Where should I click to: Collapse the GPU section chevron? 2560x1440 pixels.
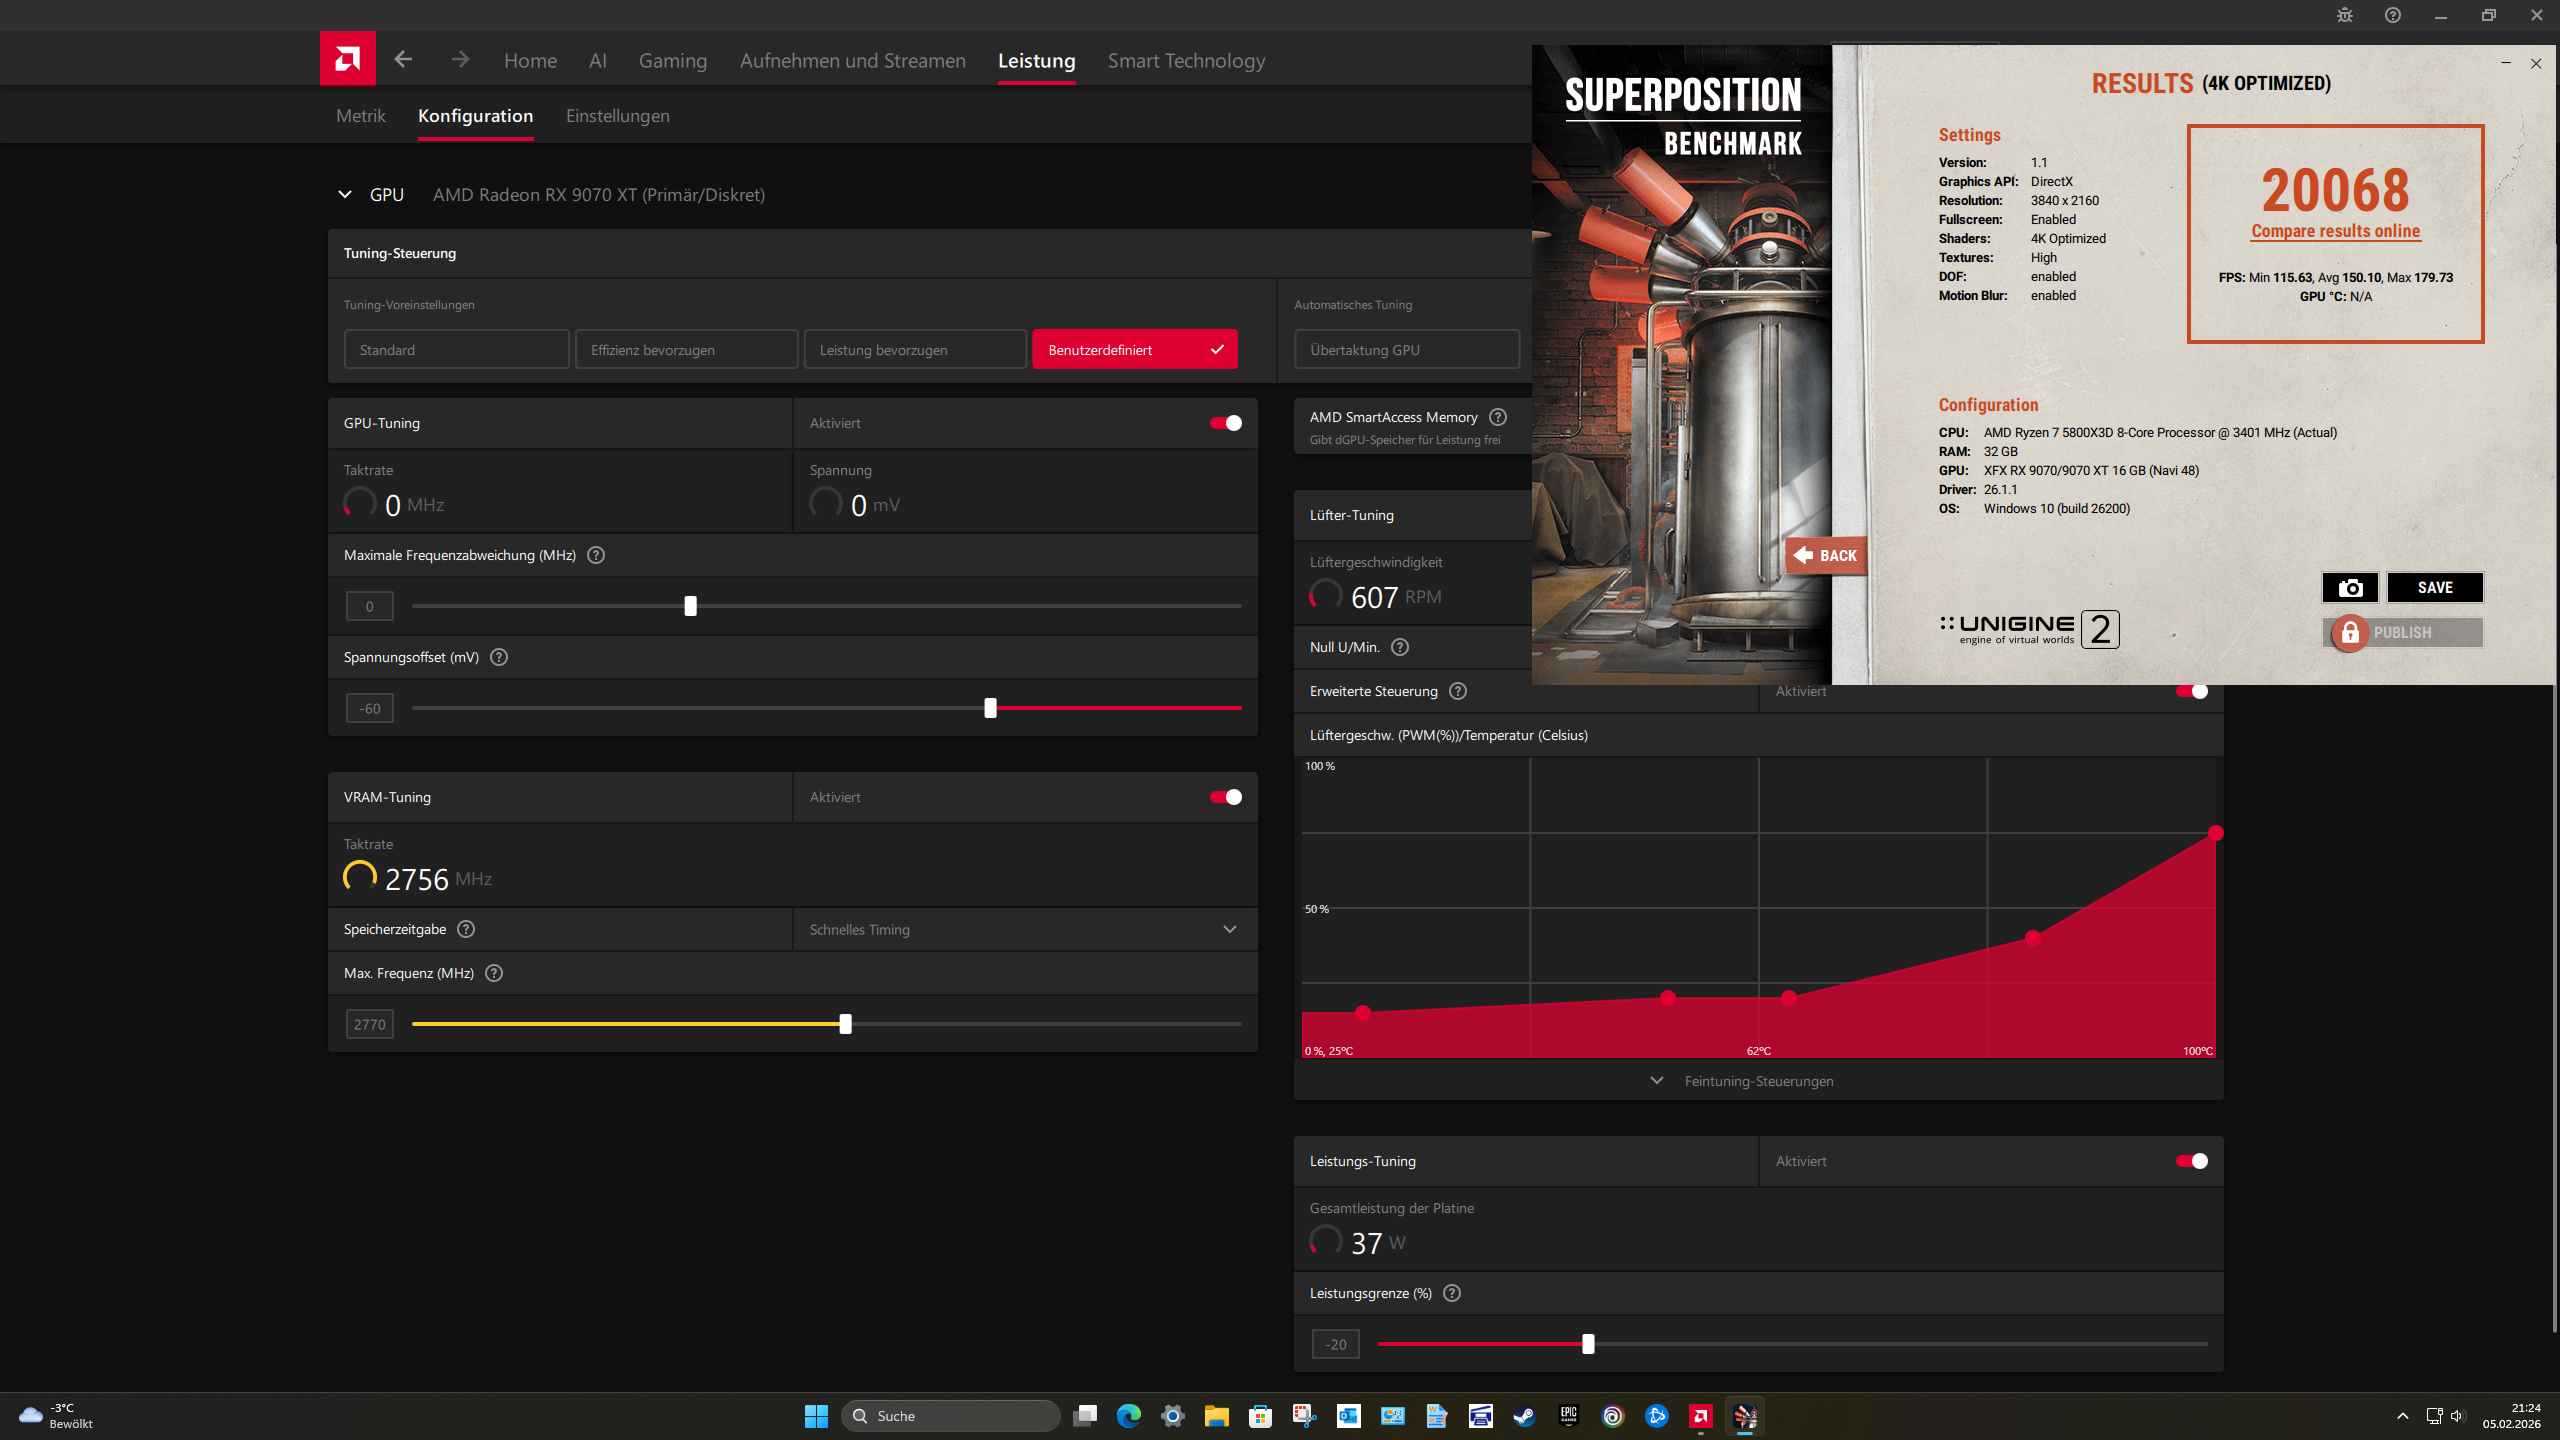tap(345, 195)
